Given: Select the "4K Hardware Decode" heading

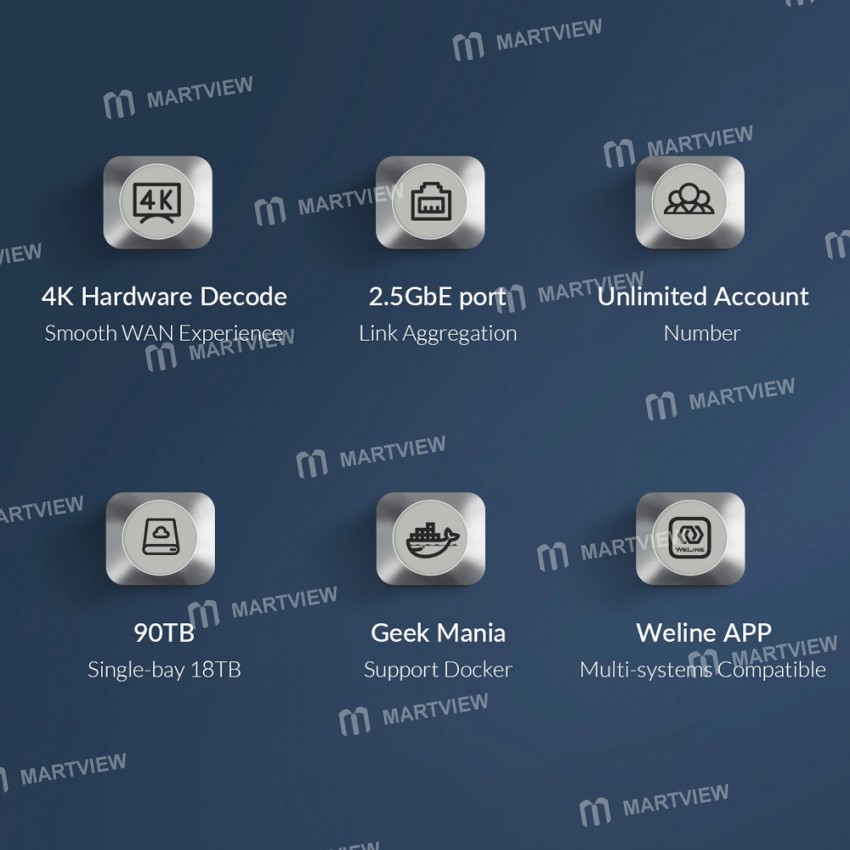Looking at the screenshot, I should [164, 297].
